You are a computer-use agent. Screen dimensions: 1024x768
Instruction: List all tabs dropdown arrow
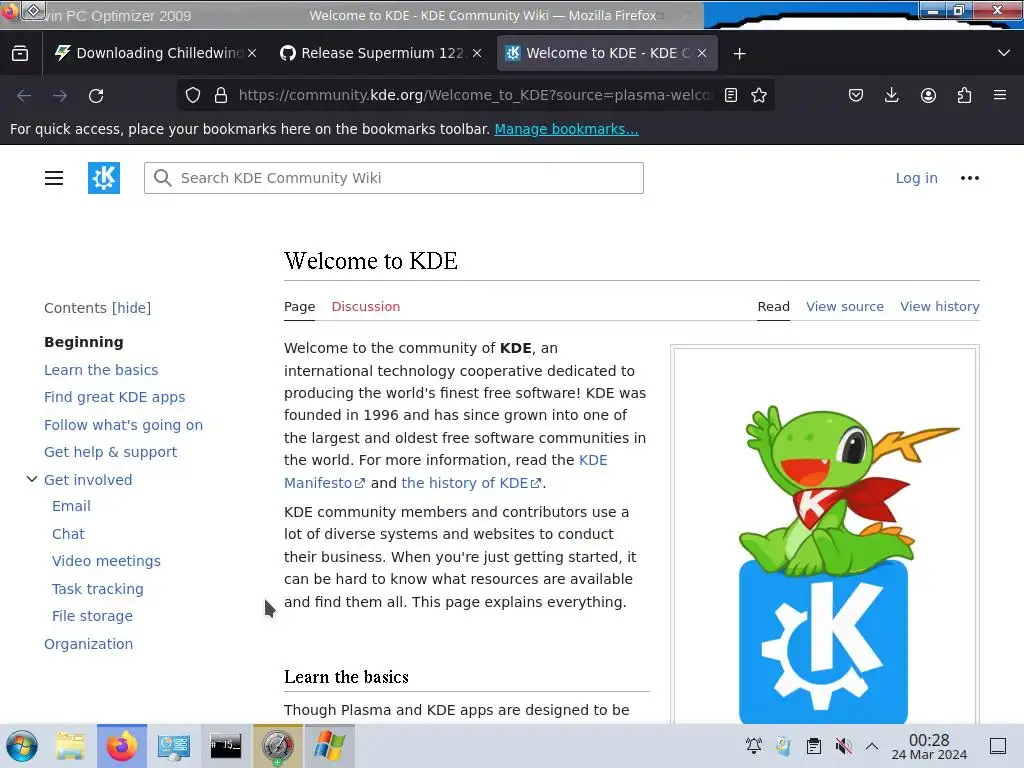[x=1004, y=53]
